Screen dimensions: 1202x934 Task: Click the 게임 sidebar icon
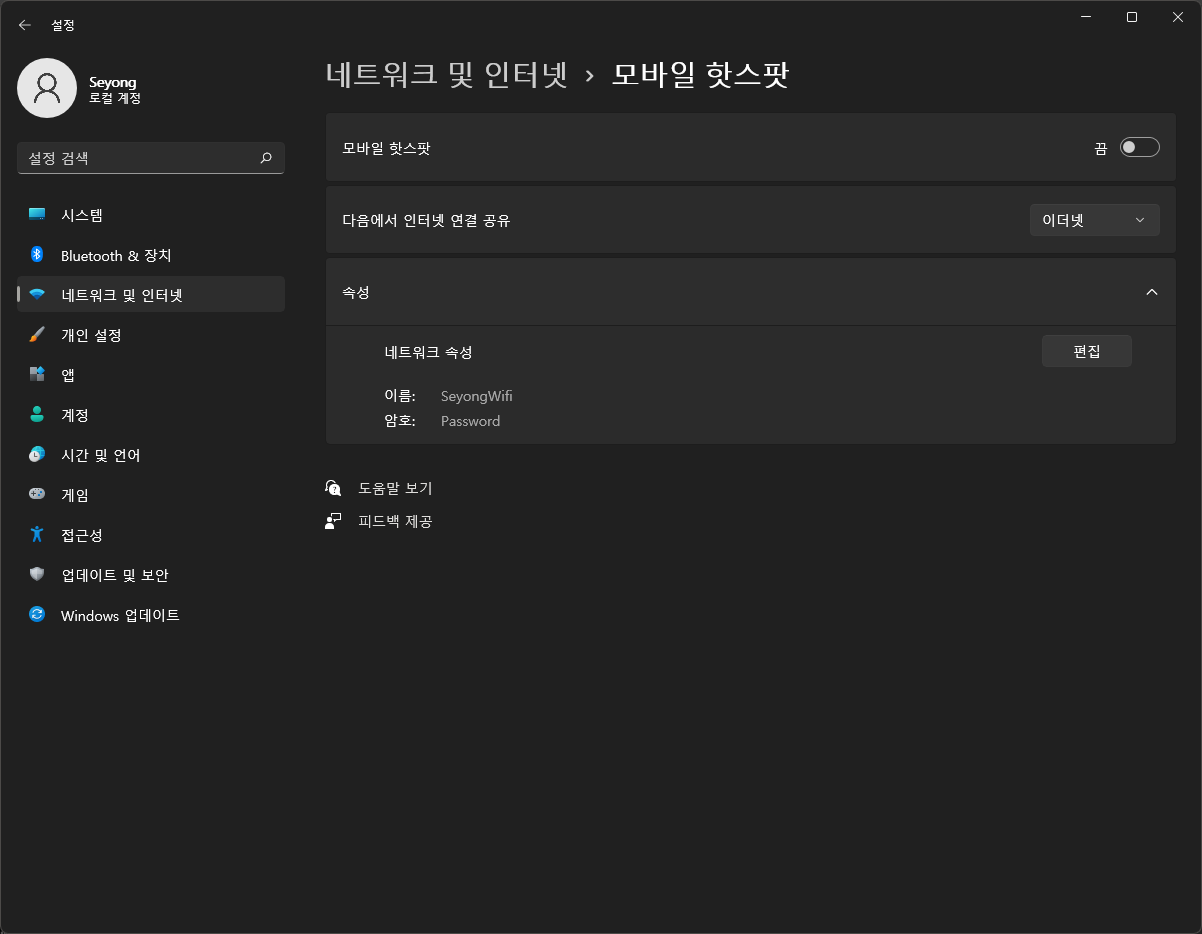click(x=37, y=494)
